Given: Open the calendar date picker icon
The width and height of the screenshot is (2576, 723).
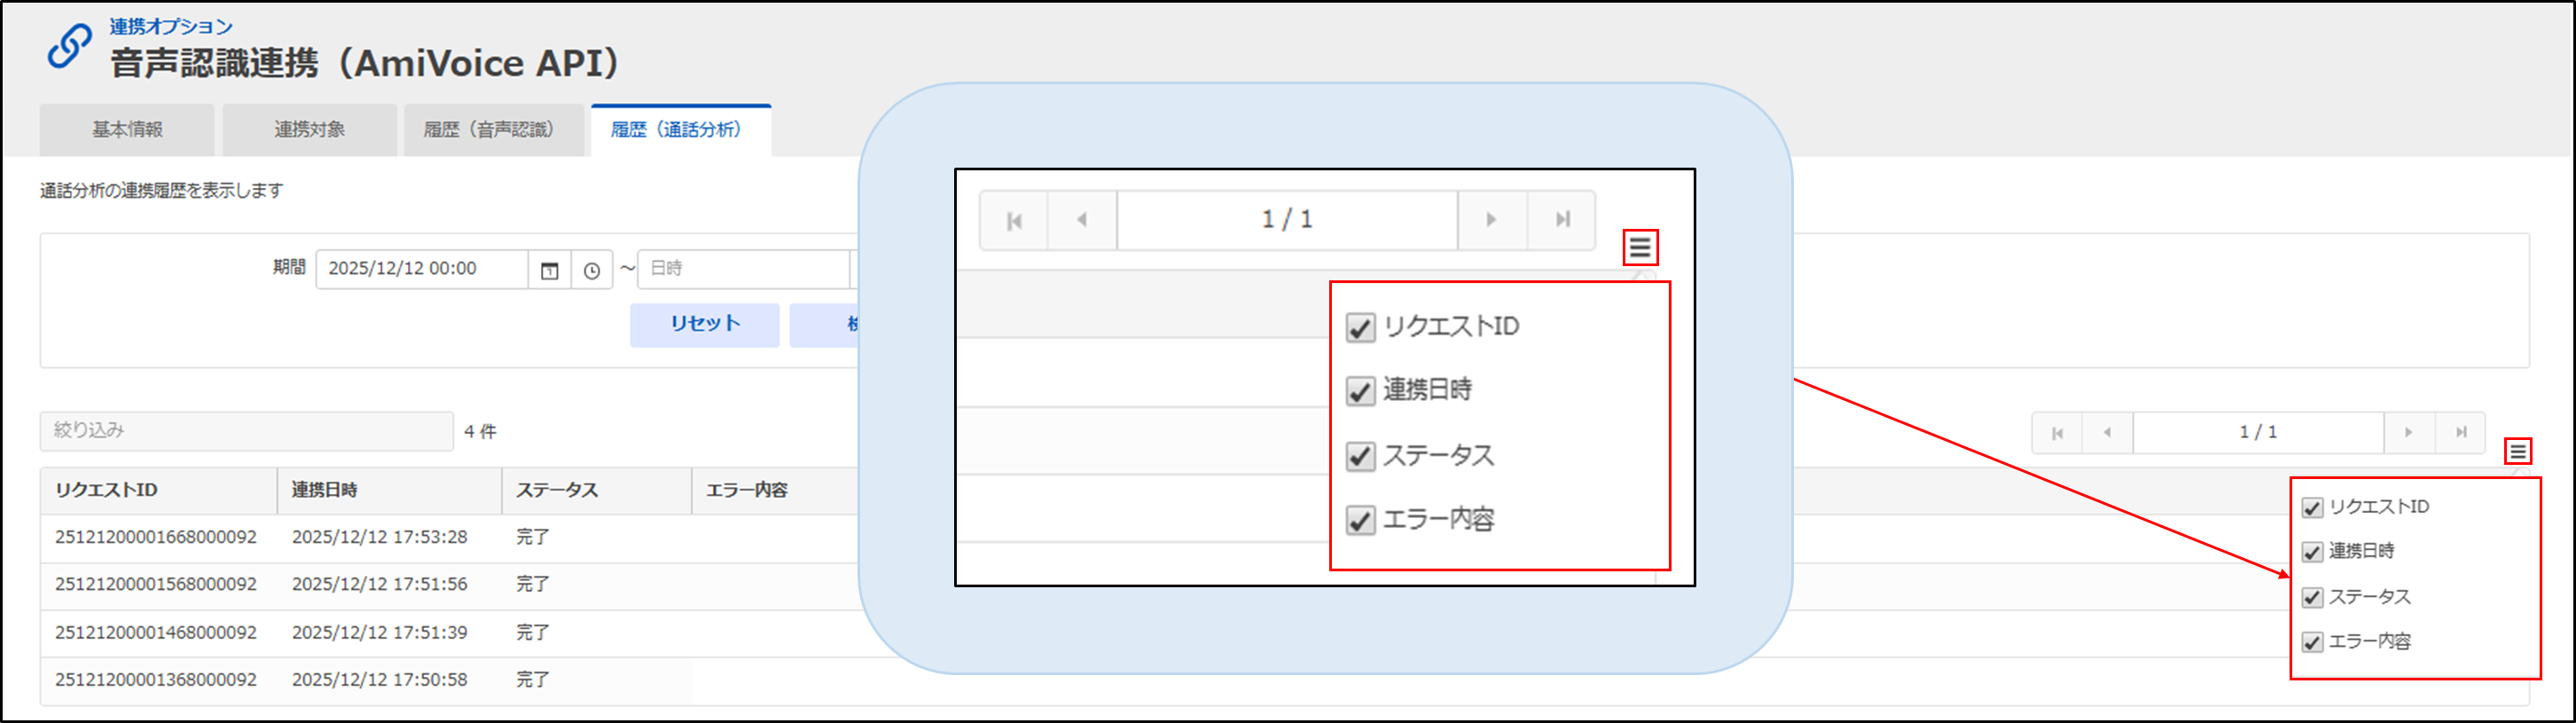Looking at the screenshot, I should (x=549, y=270).
